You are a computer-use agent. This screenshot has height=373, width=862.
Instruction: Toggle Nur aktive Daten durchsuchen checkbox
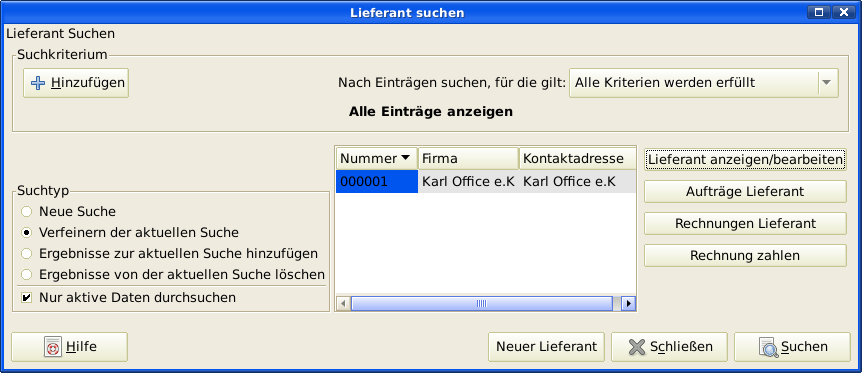pos(26,298)
